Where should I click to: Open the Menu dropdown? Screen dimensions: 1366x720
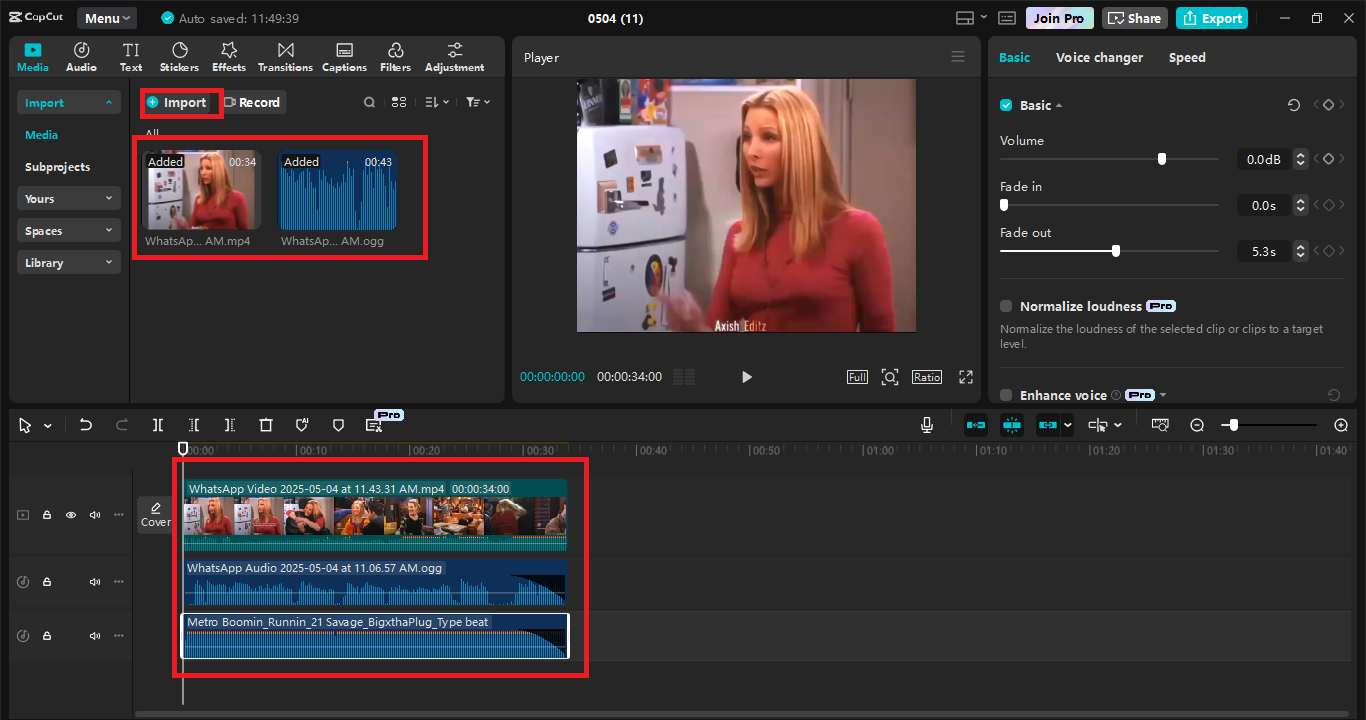point(108,18)
